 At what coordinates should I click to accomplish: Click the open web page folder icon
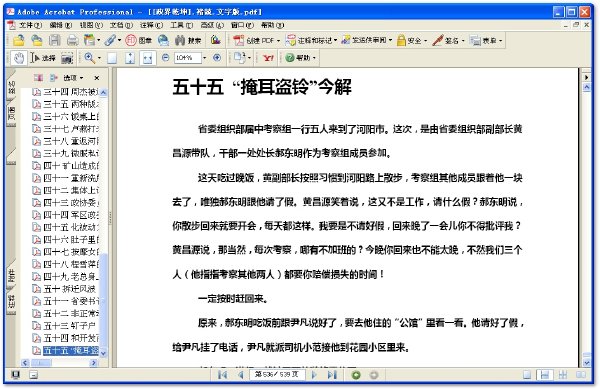(37, 40)
